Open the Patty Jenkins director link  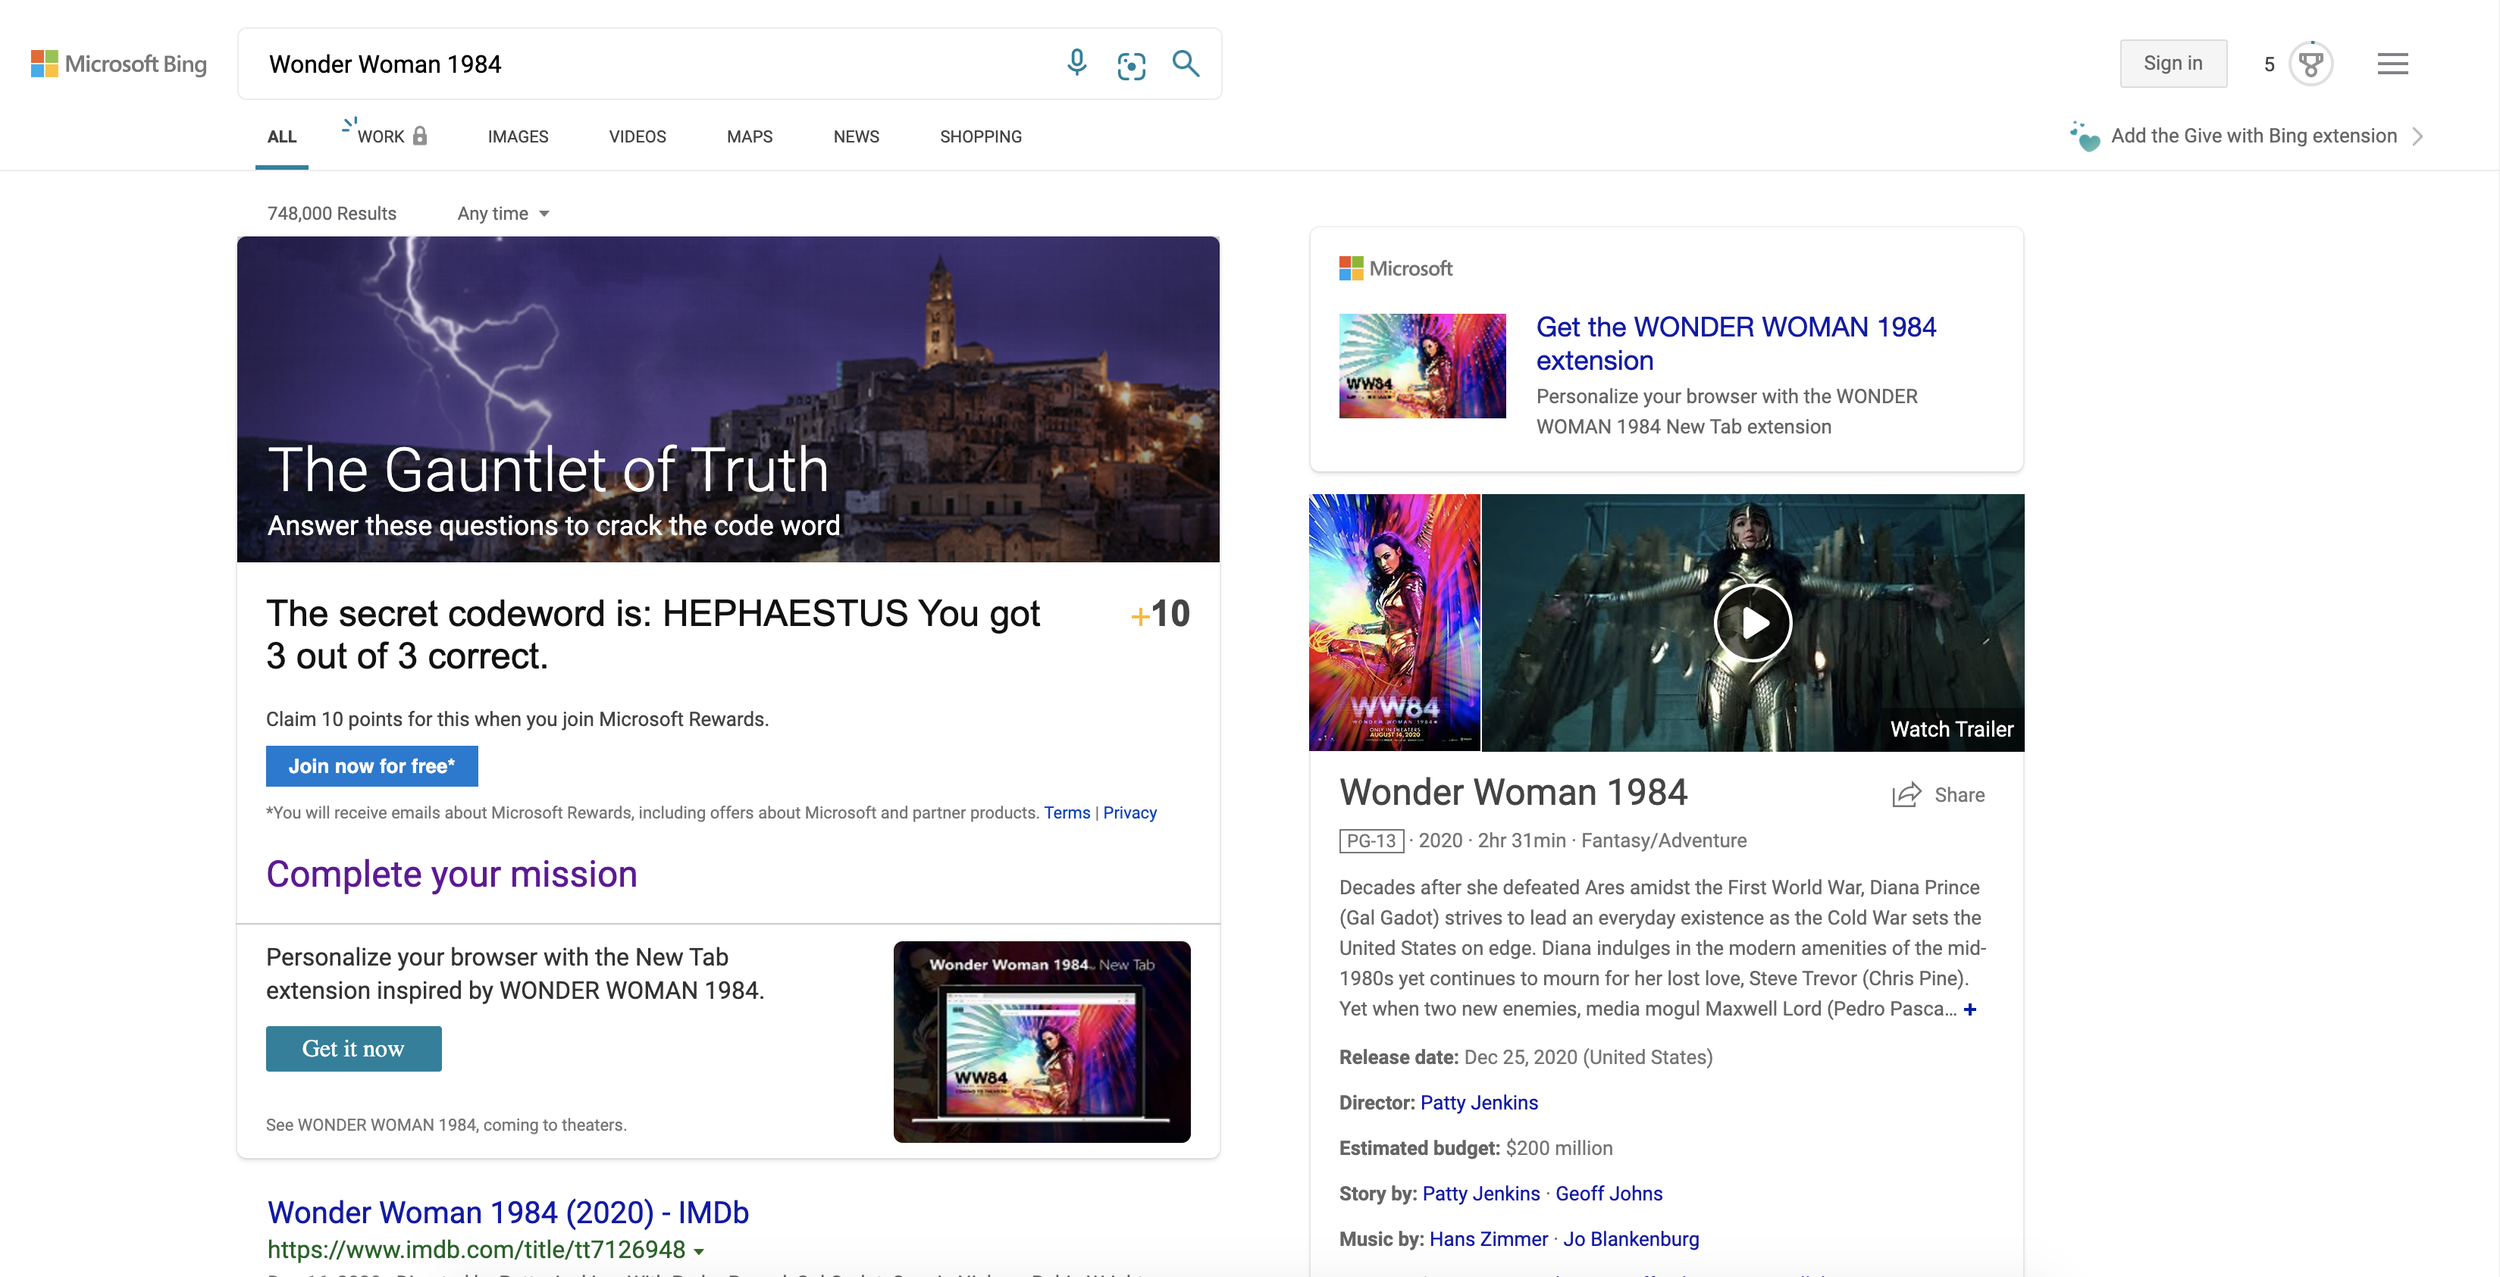pos(1478,1103)
